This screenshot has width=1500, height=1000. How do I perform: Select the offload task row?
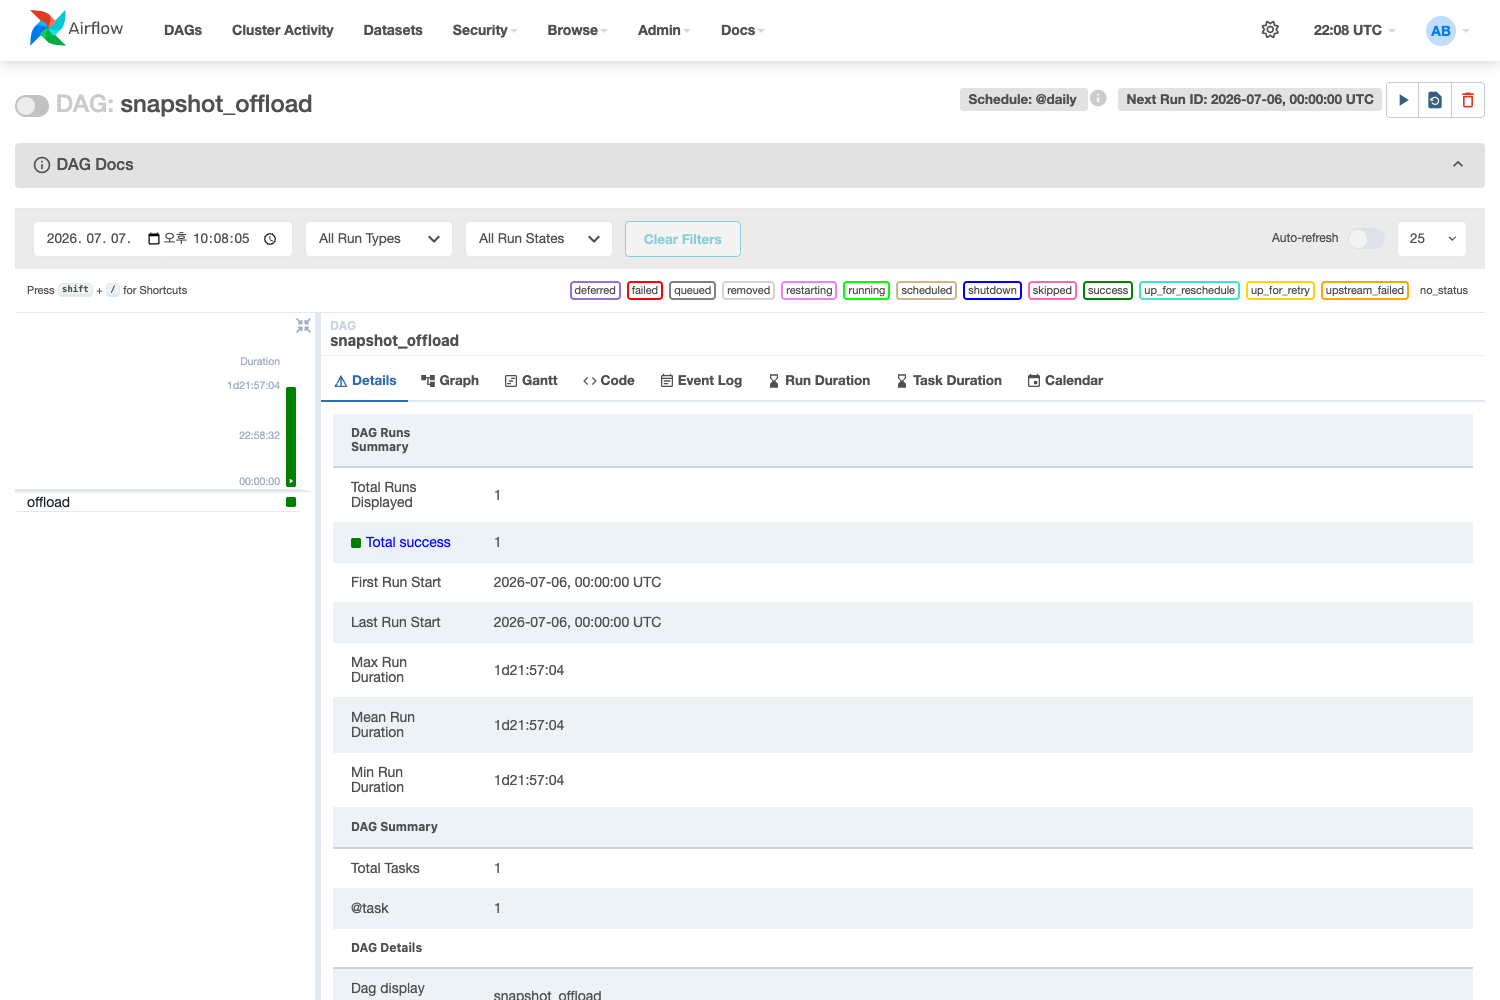pyautogui.click(x=156, y=502)
